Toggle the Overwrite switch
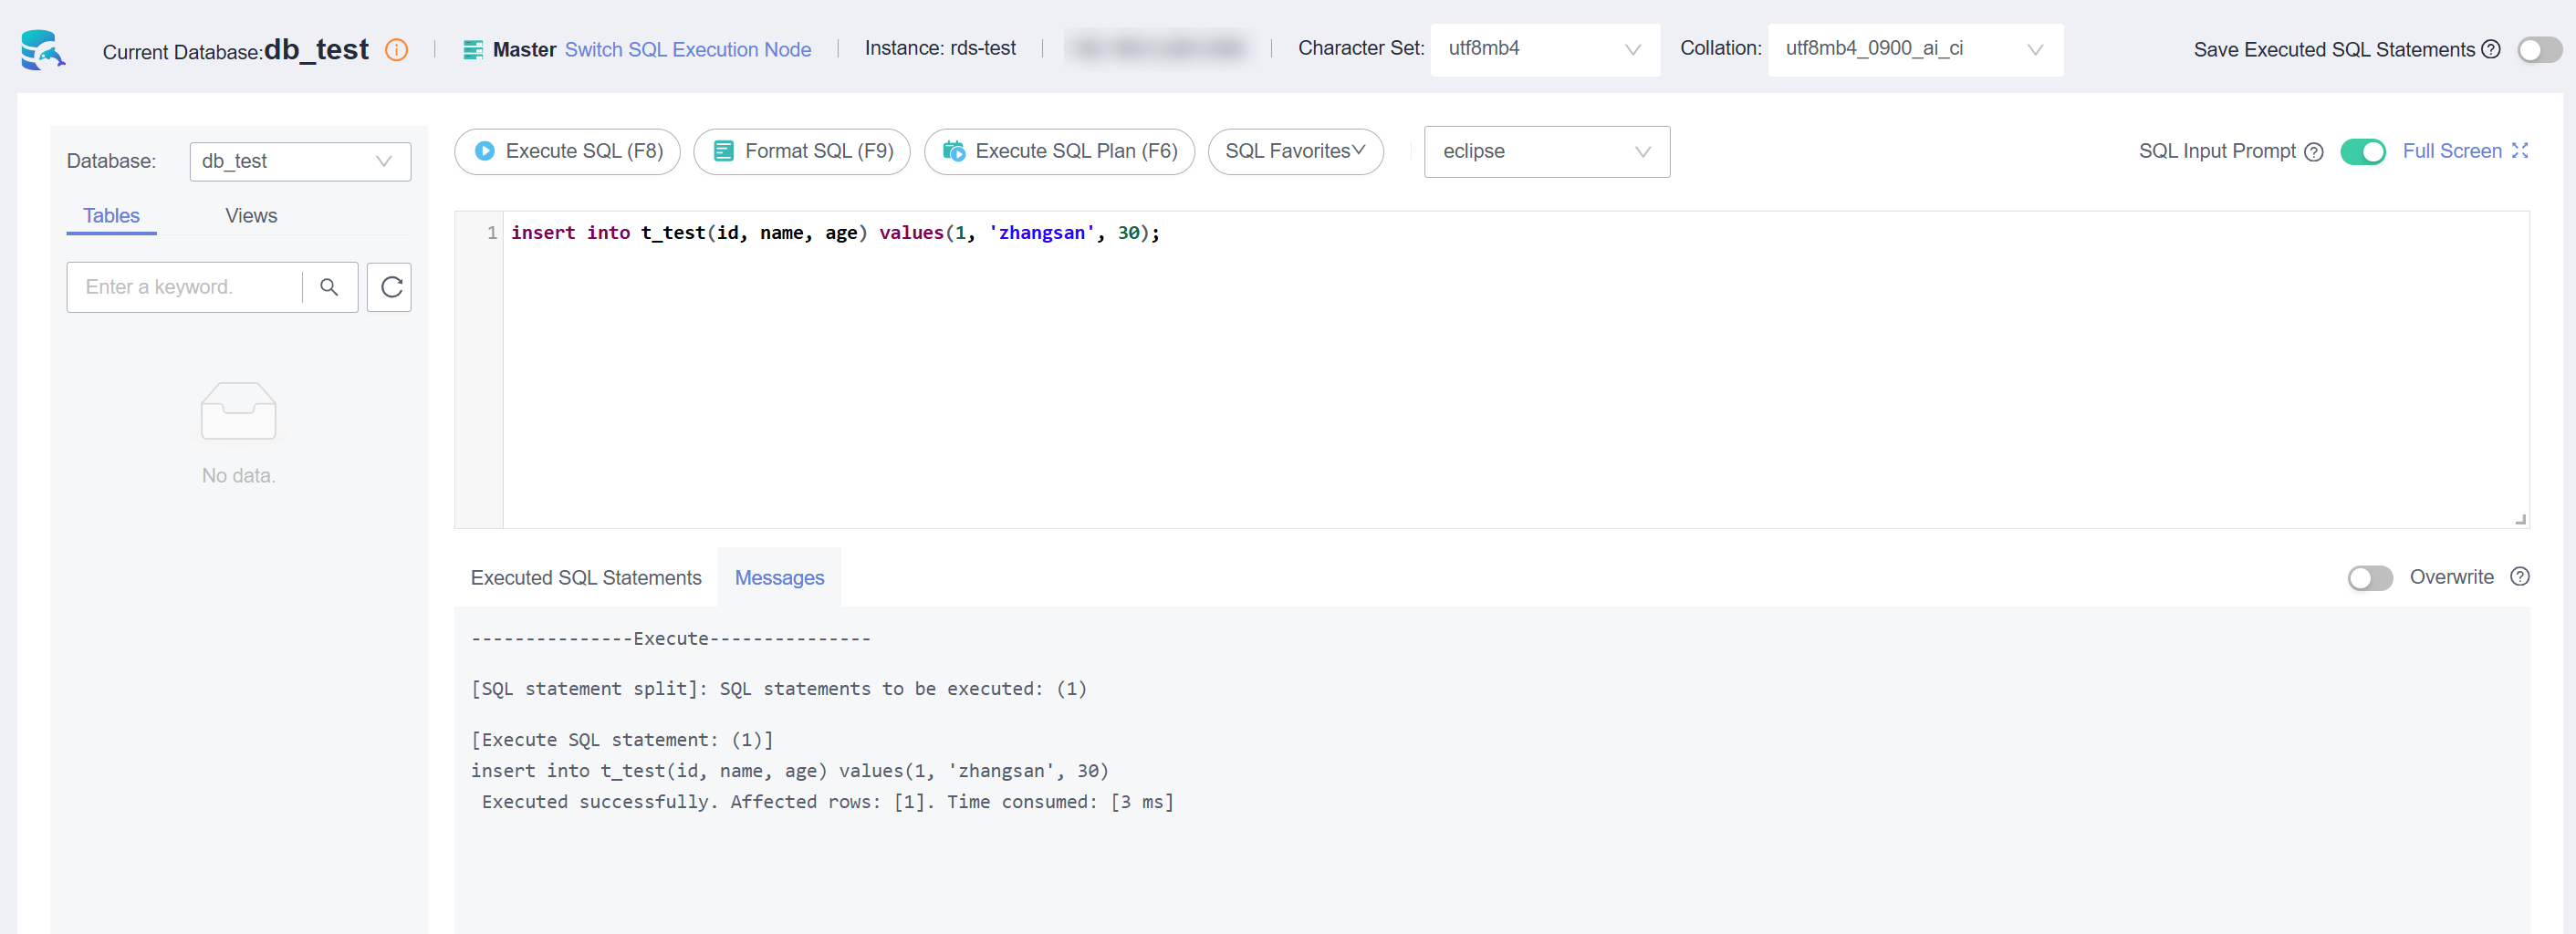The height and width of the screenshot is (934, 2576). tap(2369, 578)
